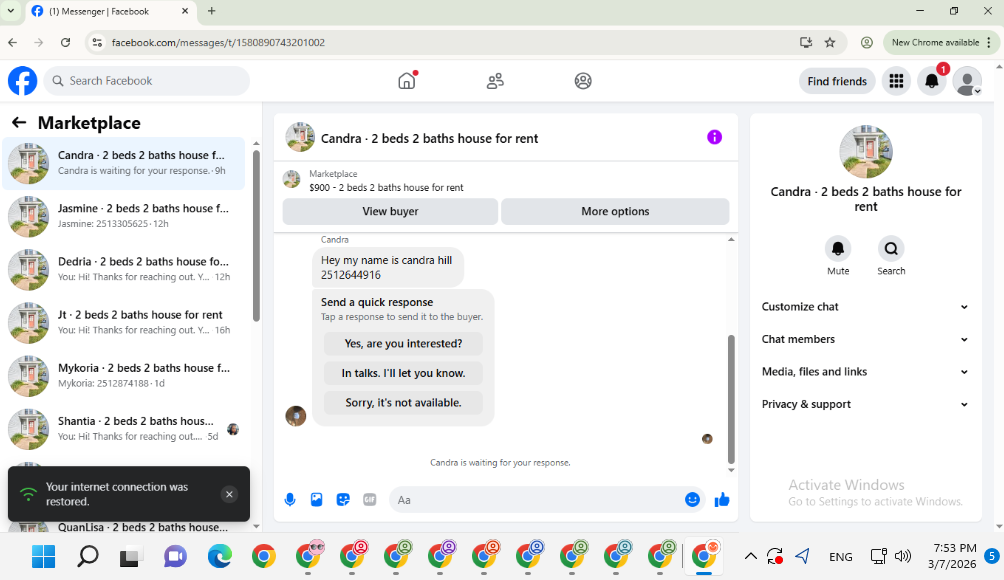
Task: Click the listing thumbnail in the right panel
Action: [x=866, y=152]
